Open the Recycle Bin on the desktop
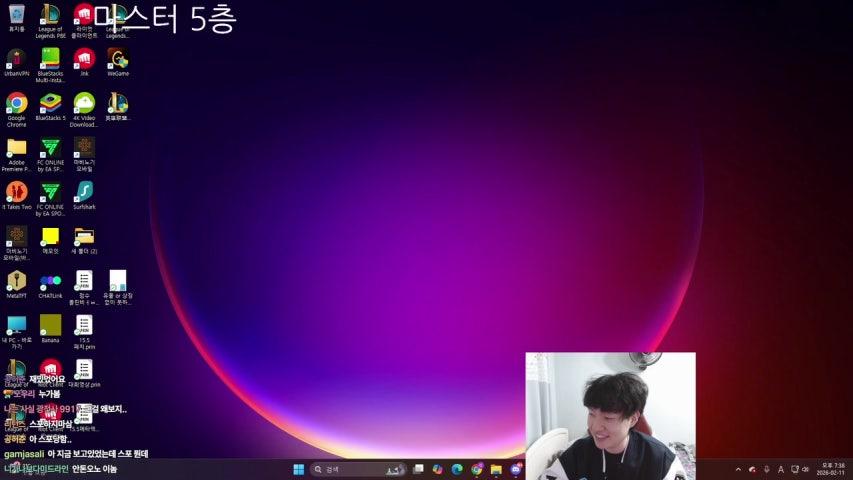The image size is (853, 480). 16,14
